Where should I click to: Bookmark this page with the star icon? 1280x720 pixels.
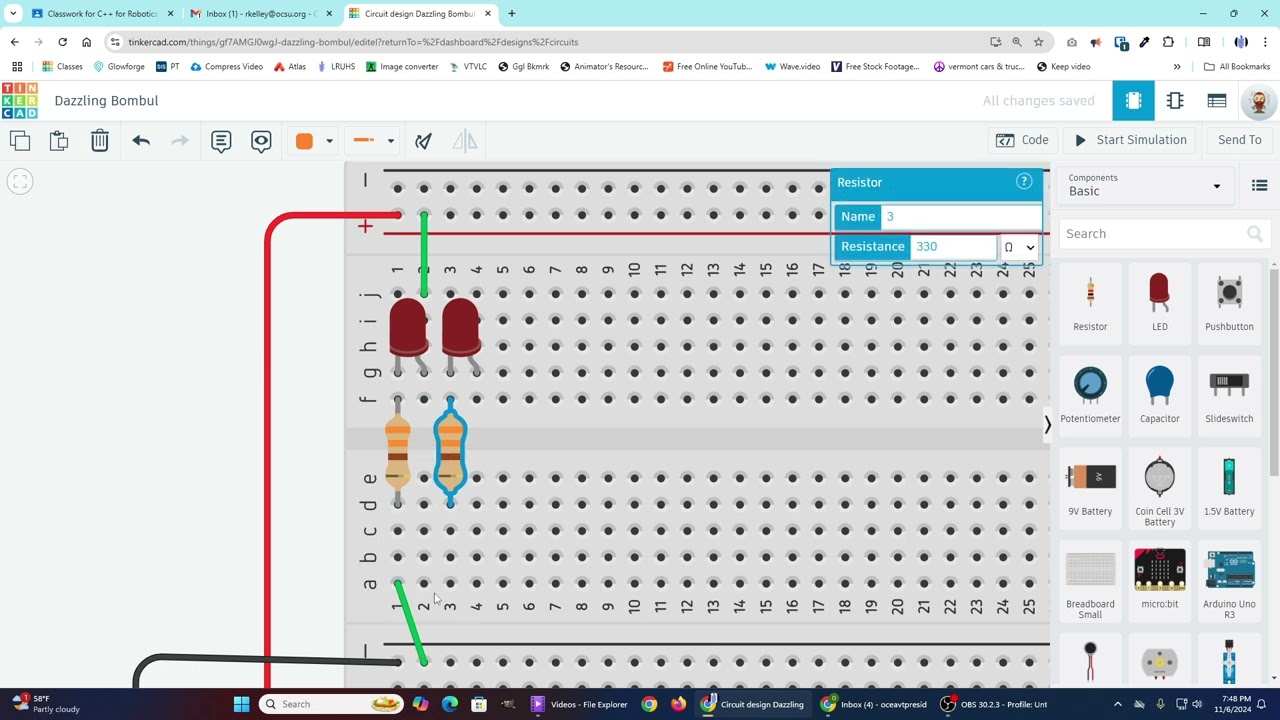pos(1039,42)
